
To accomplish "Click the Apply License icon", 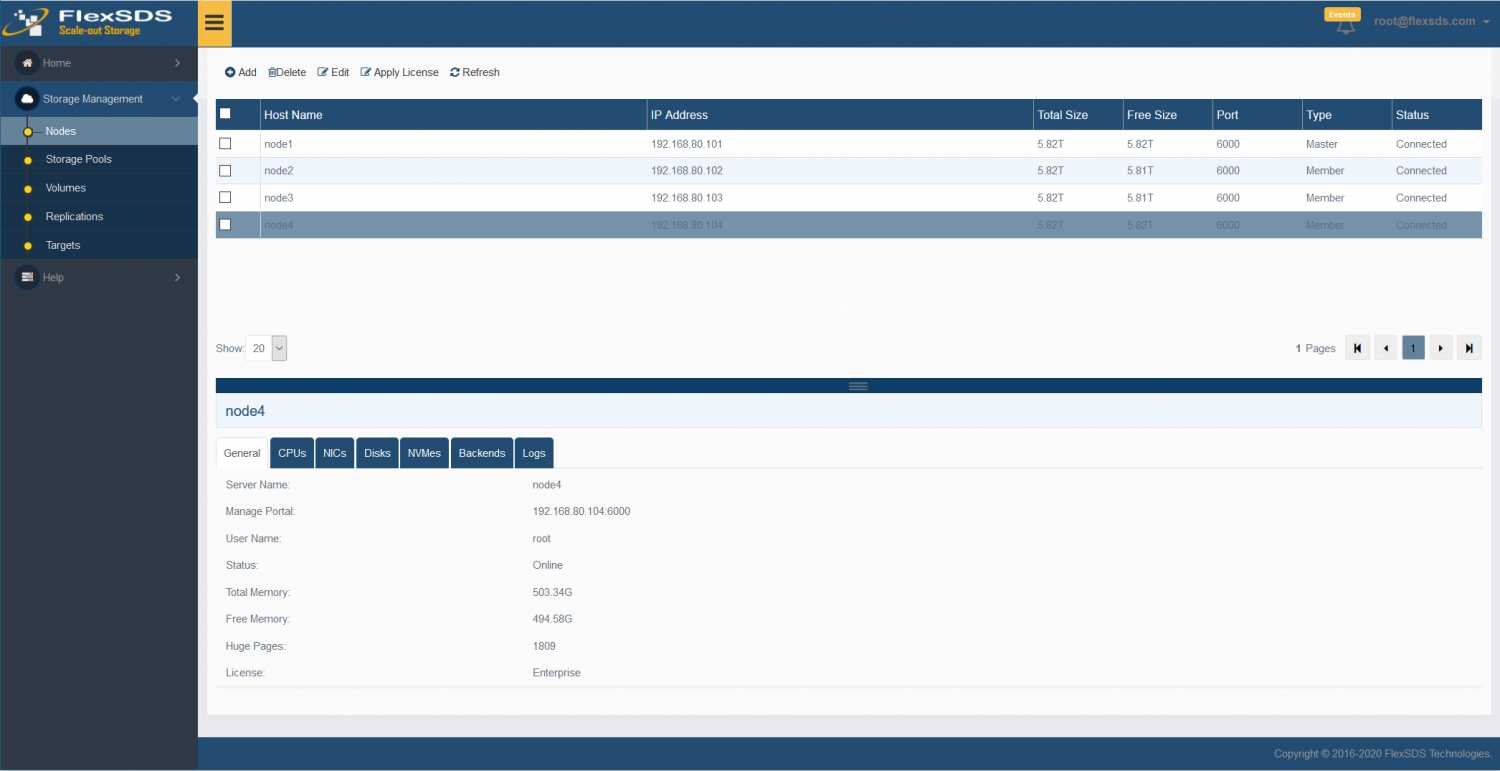I will click(399, 72).
